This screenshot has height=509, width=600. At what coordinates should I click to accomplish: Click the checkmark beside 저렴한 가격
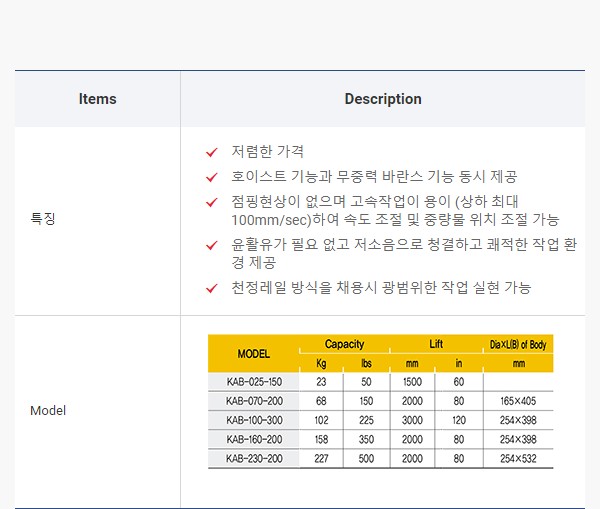point(211,152)
